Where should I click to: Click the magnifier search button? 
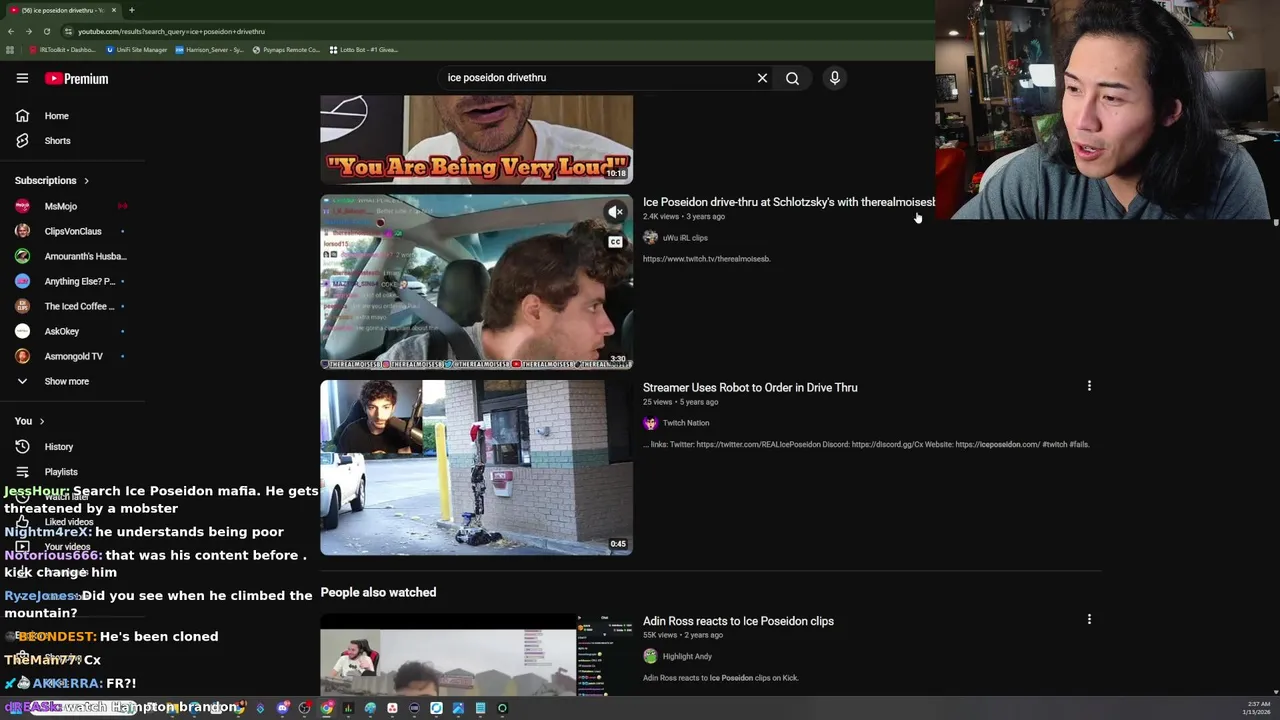pyautogui.click(x=792, y=78)
